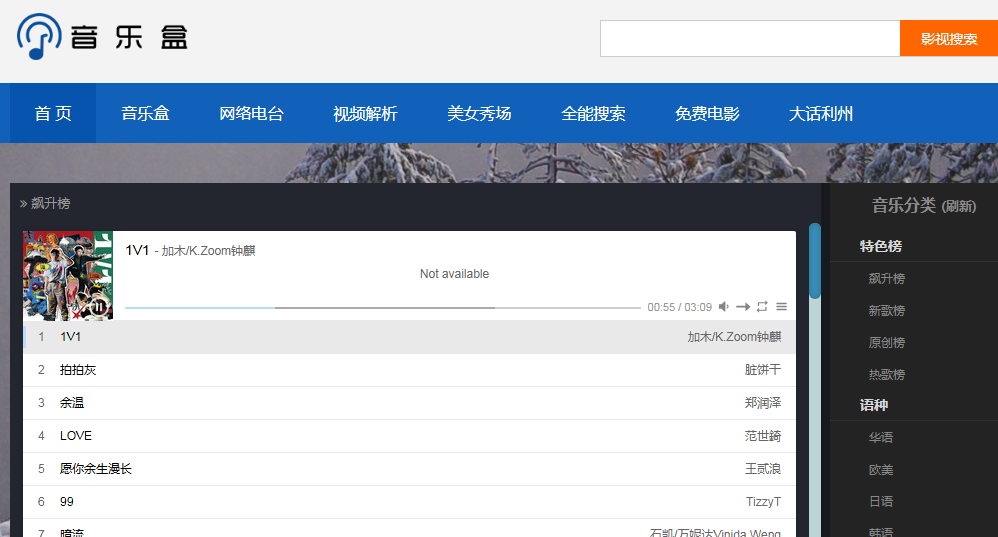Play song 3 余温
Image resolution: width=998 pixels, height=537 pixels.
tap(409, 403)
